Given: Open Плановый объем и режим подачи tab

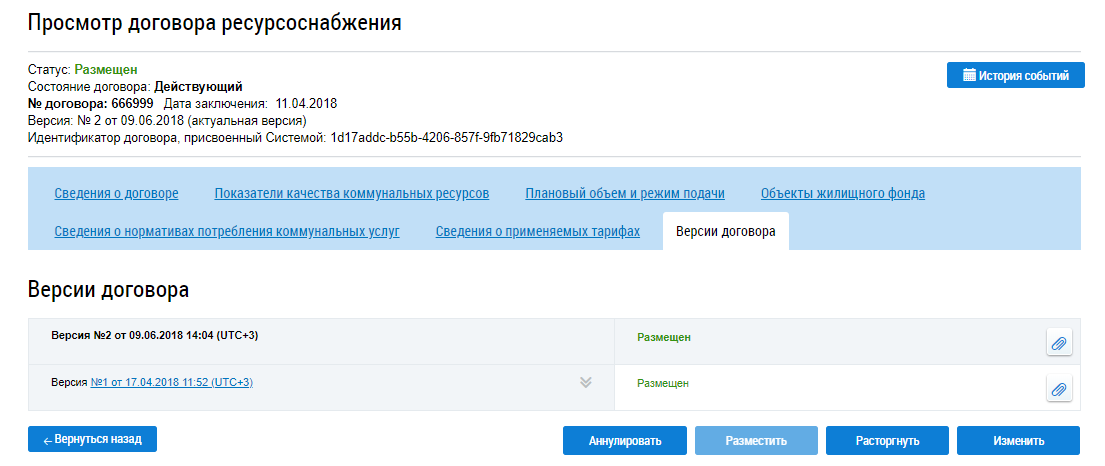Looking at the screenshot, I should pyautogui.click(x=625, y=193).
